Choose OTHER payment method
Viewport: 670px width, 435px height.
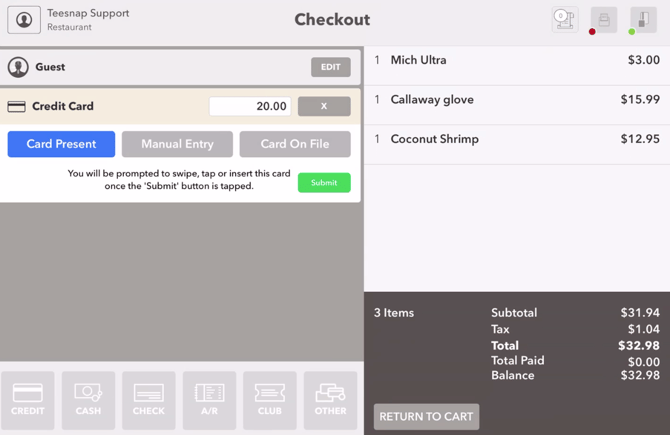[330, 400]
